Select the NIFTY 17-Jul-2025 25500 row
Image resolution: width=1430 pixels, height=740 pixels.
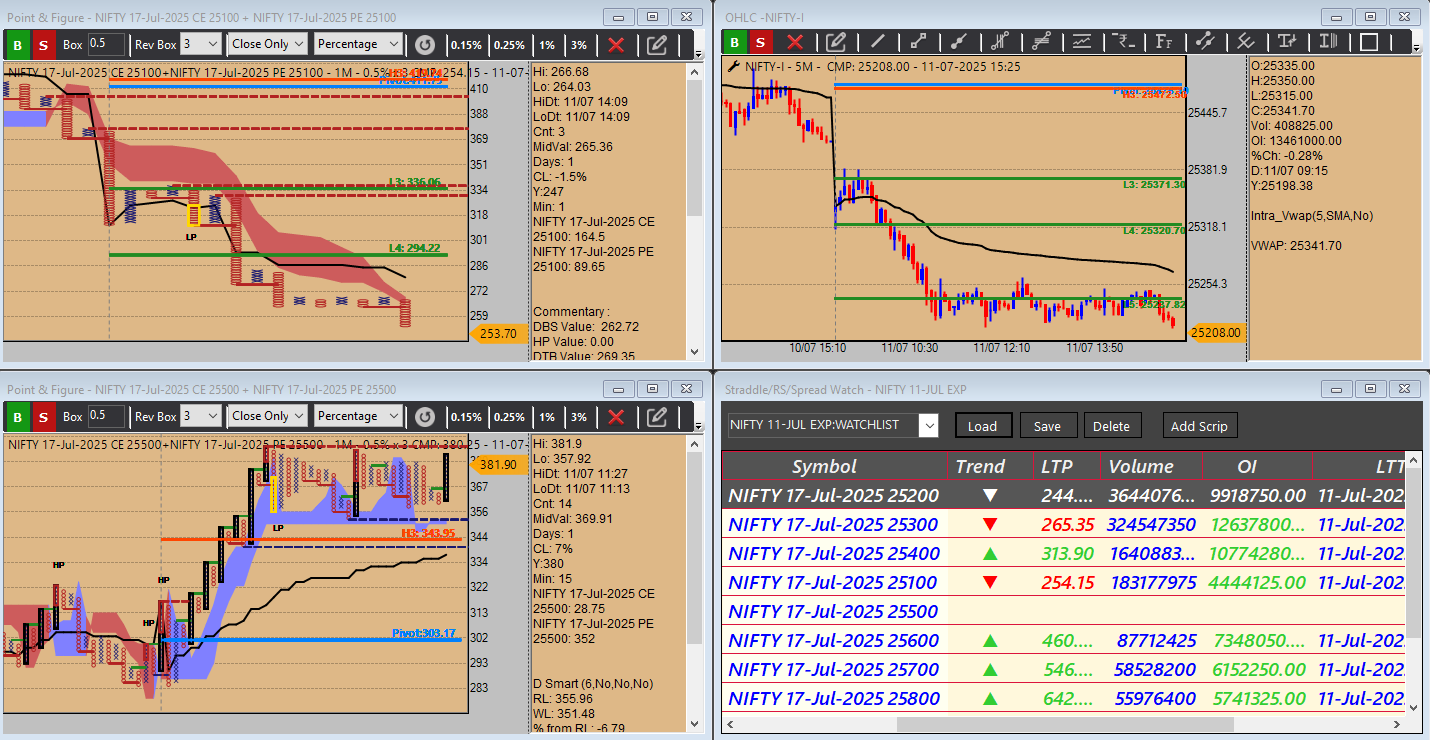click(x=1063, y=611)
